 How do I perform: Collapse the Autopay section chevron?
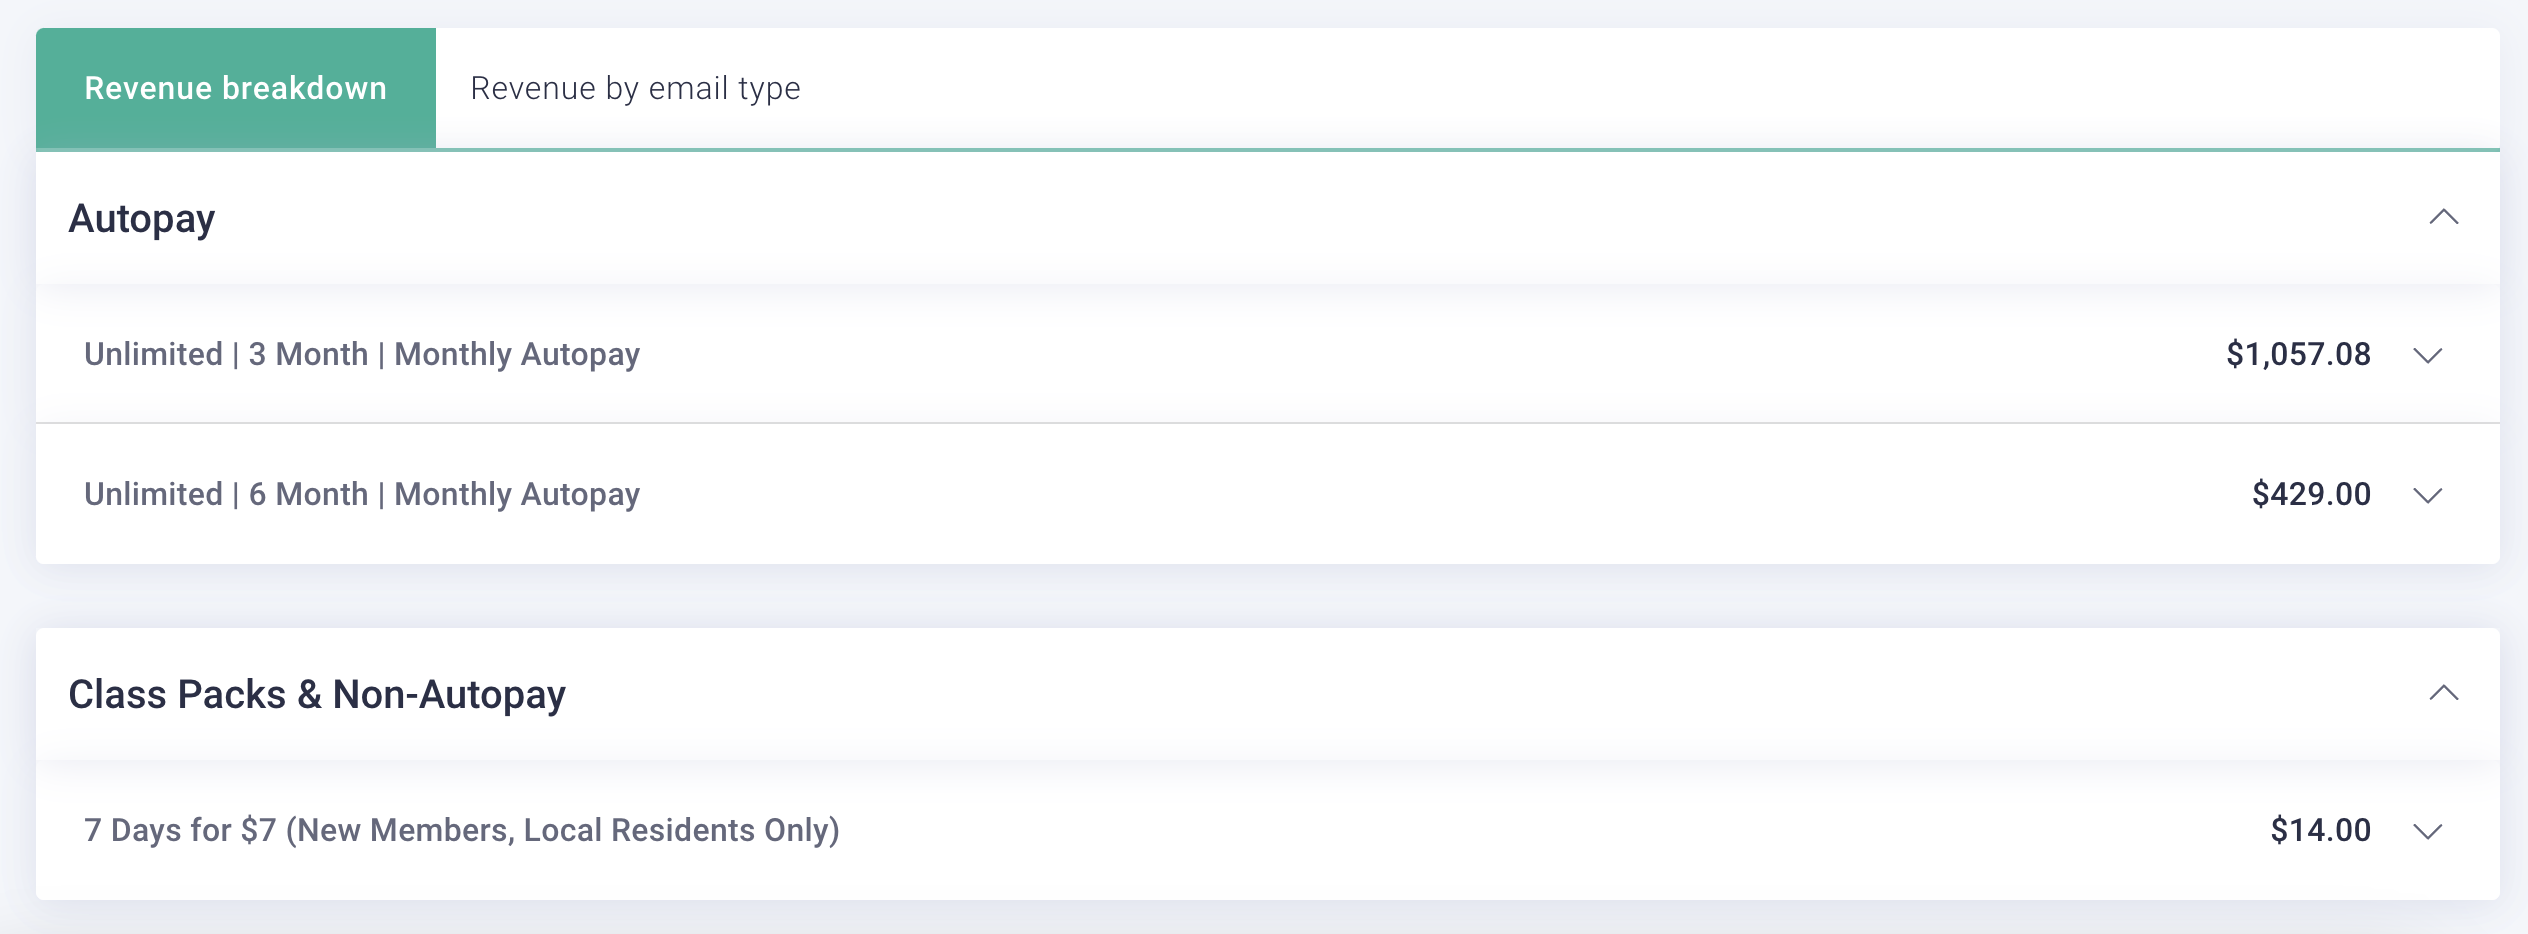point(2443,217)
